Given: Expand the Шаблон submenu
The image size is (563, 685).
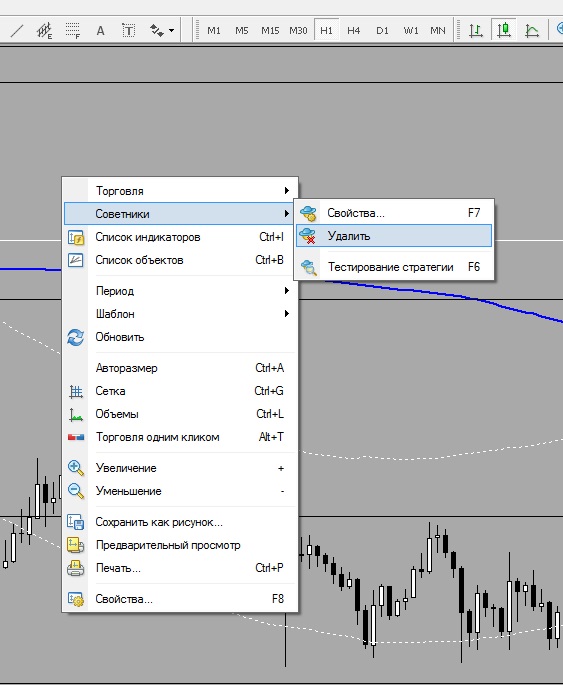Looking at the screenshot, I should click(x=180, y=314).
